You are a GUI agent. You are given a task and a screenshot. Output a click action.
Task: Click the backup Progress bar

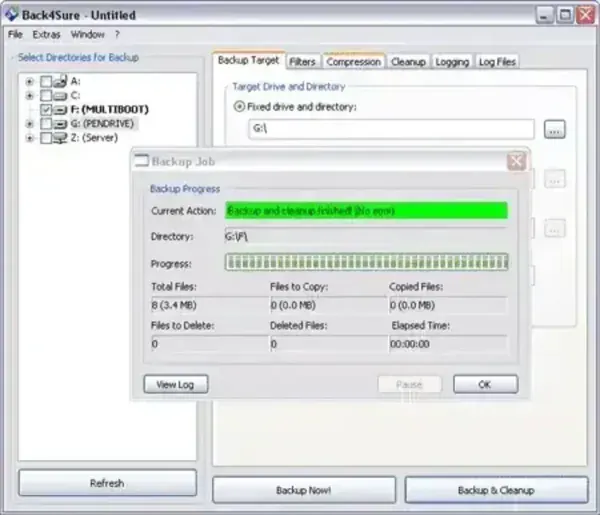367,262
